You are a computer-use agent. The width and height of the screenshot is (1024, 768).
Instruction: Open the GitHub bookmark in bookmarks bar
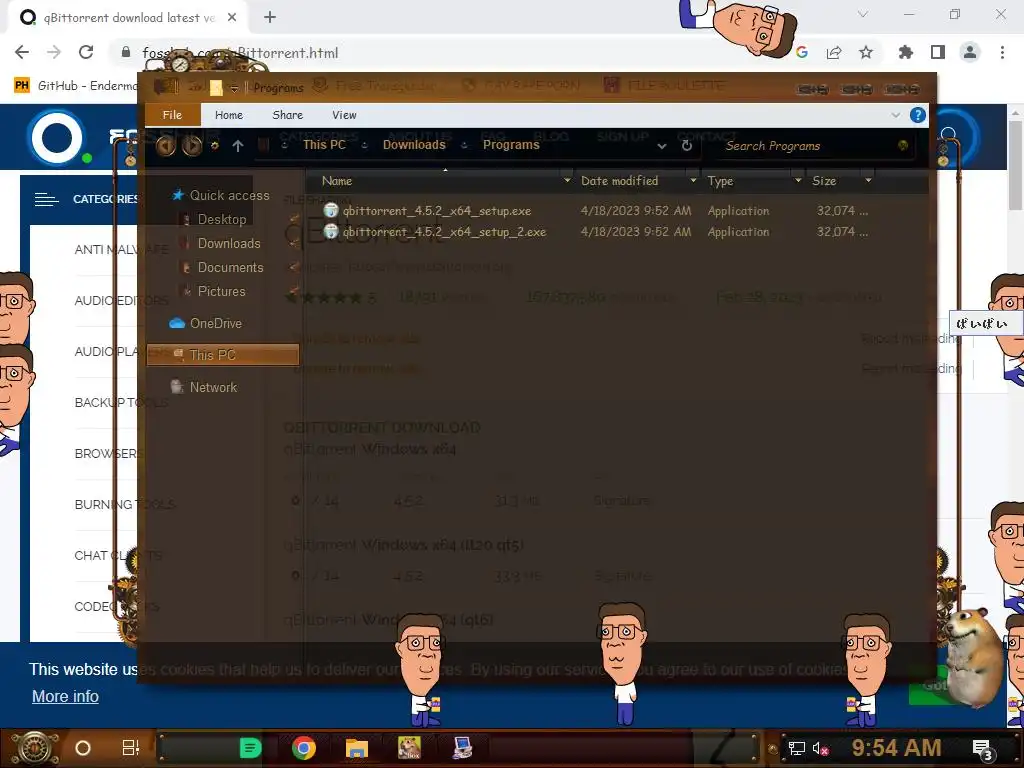pyautogui.click(x=75, y=86)
